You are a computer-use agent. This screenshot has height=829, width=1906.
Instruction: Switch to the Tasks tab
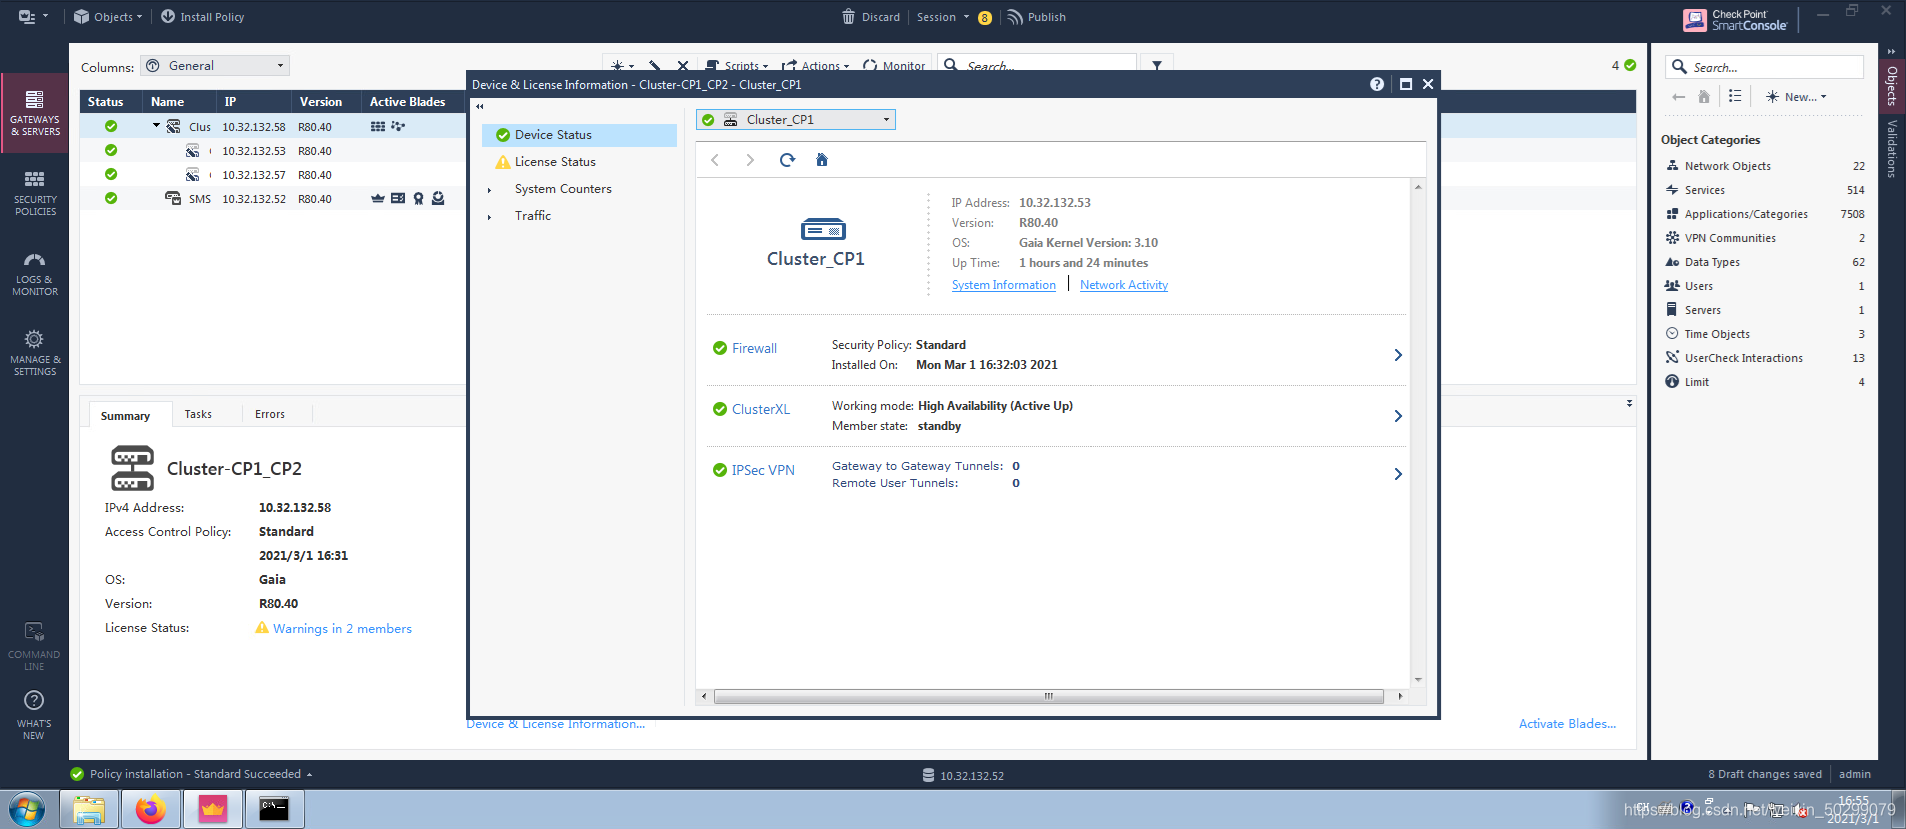[x=198, y=414]
